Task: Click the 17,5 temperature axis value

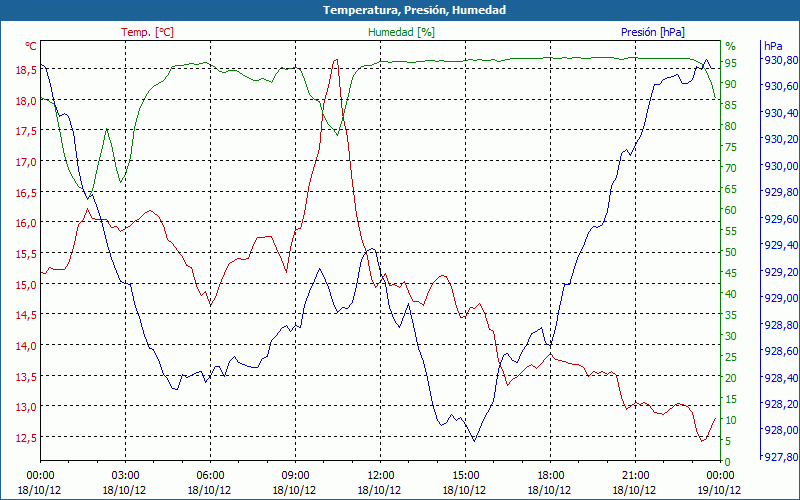Action: [26, 131]
